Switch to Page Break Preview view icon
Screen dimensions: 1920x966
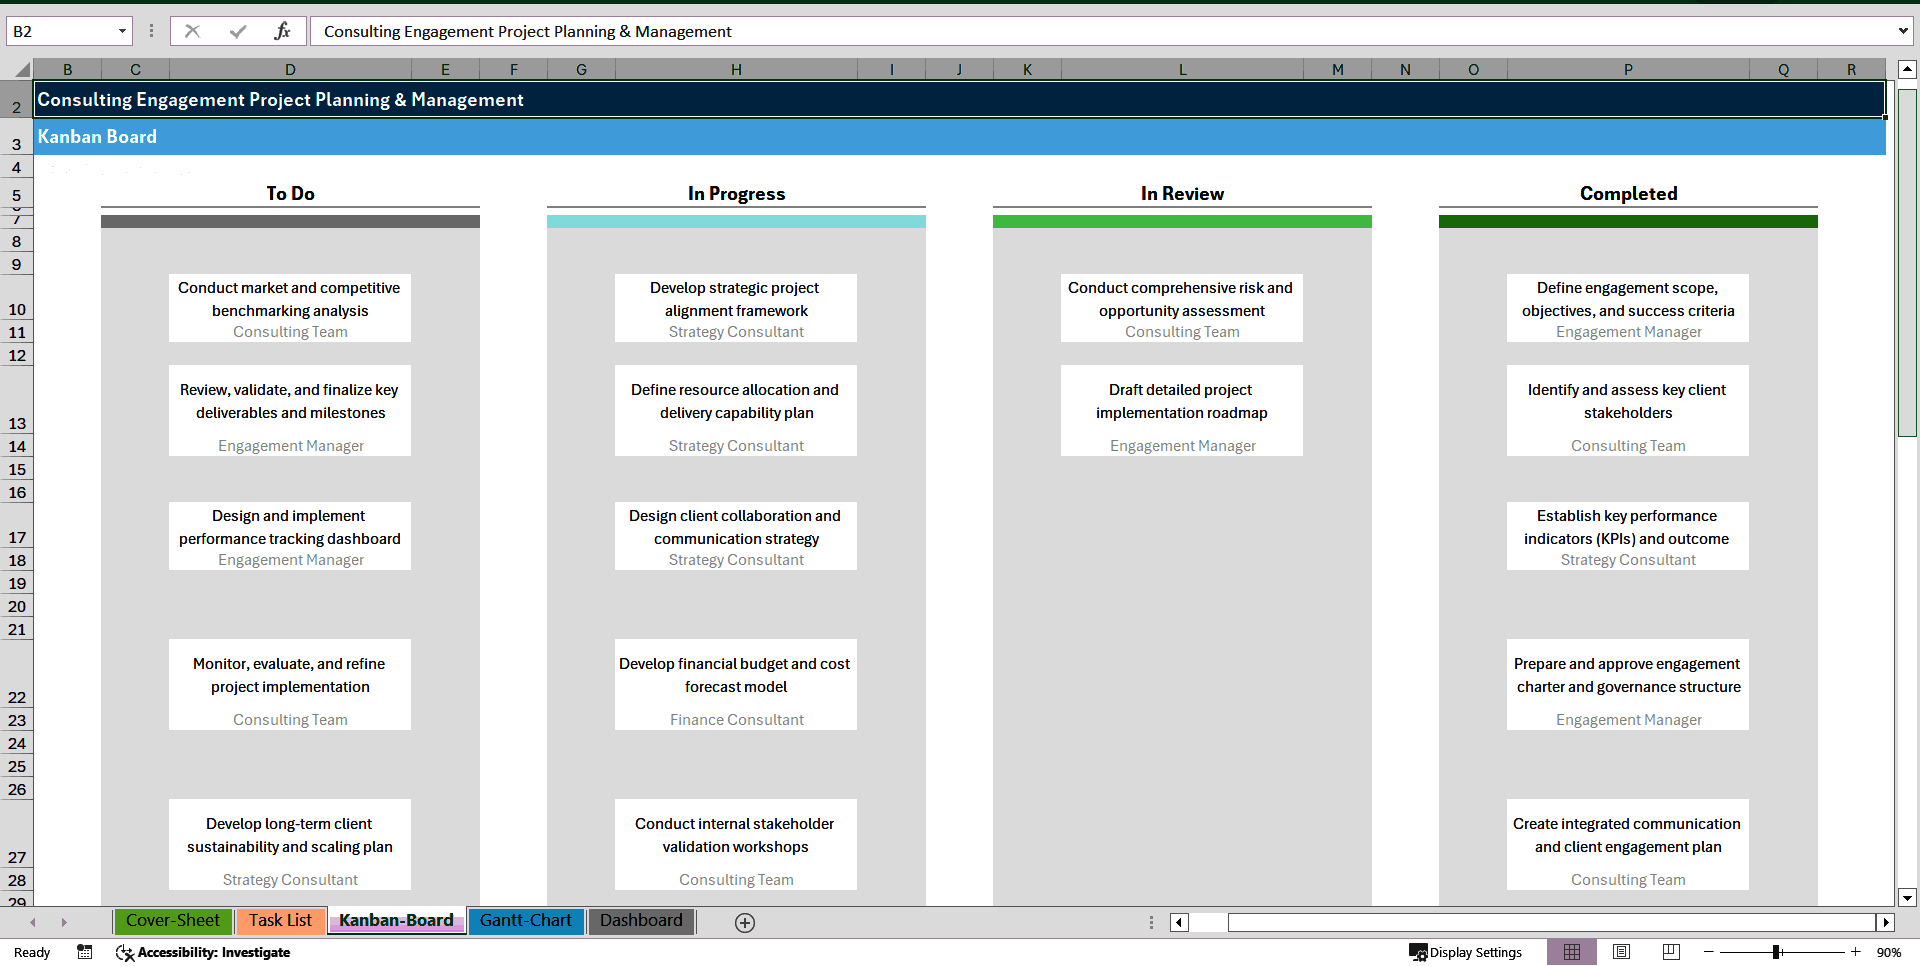coord(1669,952)
